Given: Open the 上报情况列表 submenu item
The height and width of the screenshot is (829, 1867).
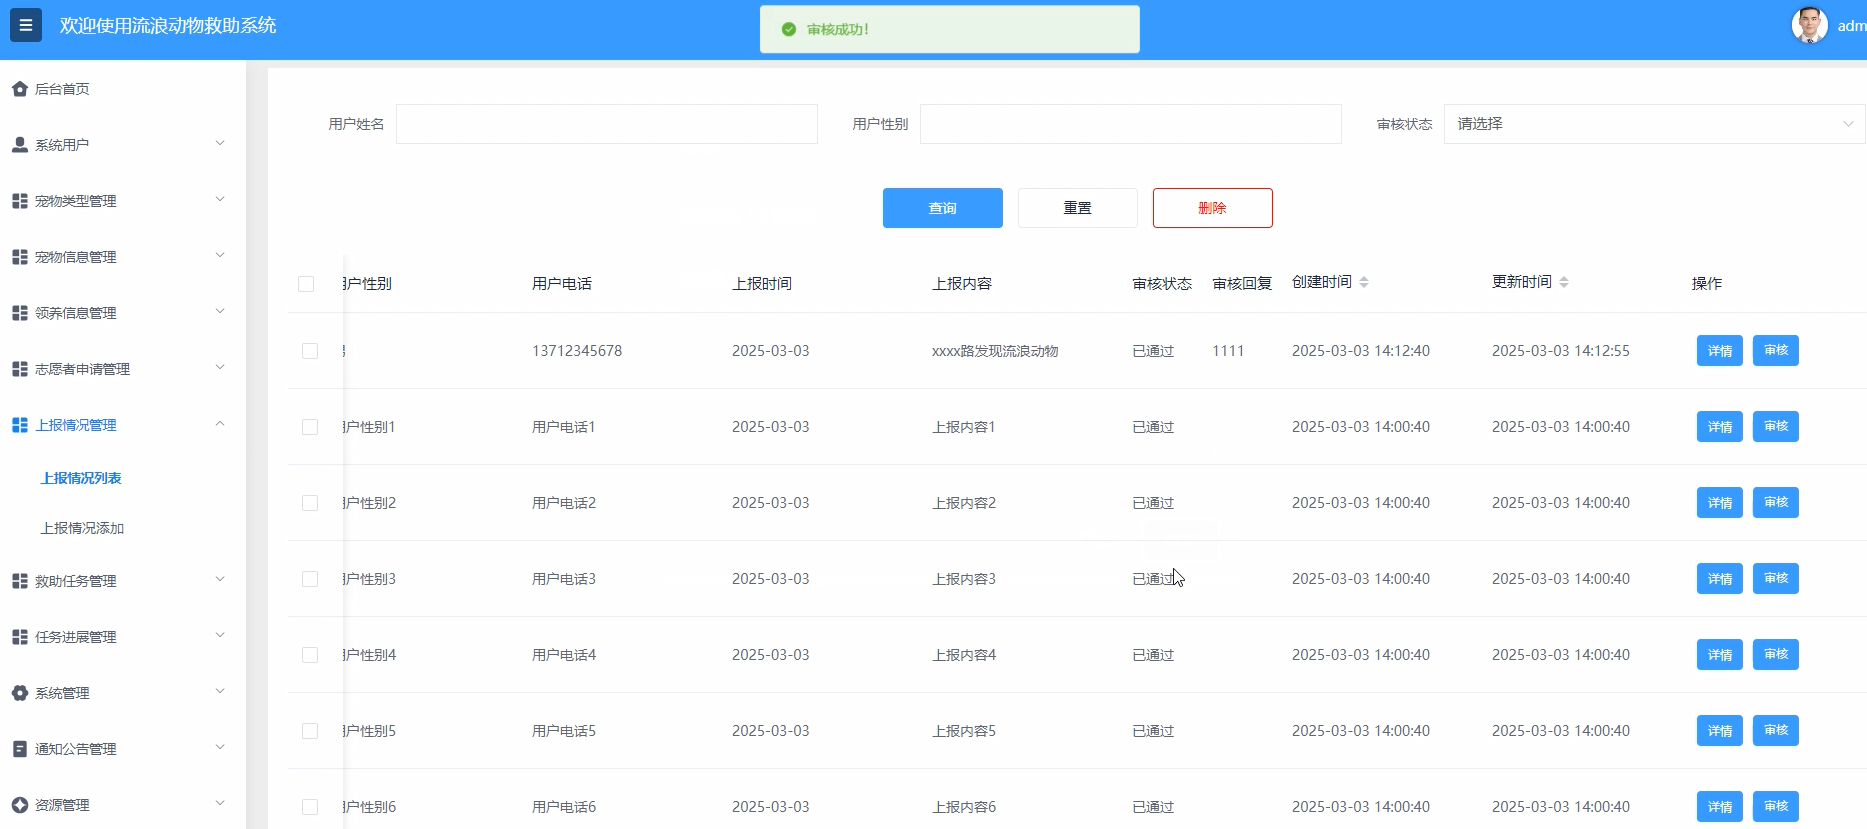Looking at the screenshot, I should pos(81,478).
